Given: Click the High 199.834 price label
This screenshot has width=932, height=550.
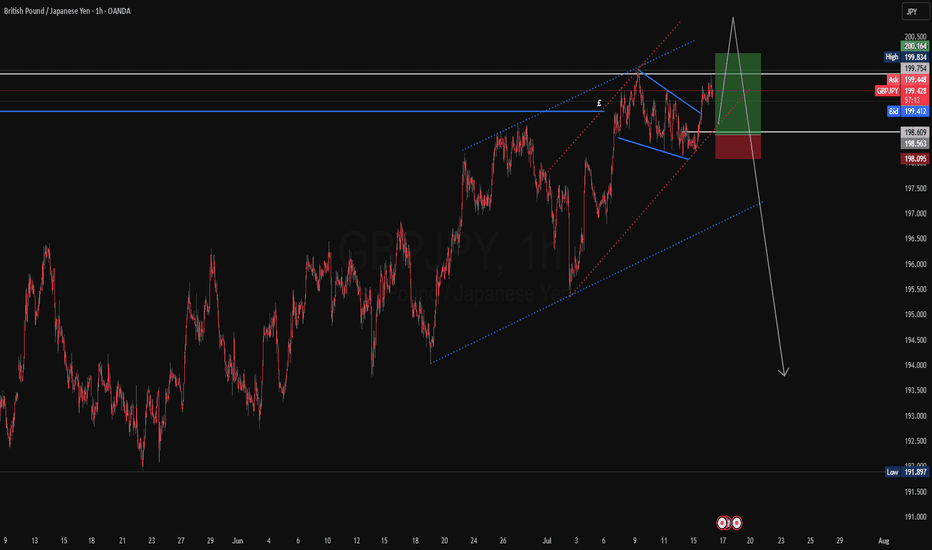Looking at the screenshot, I should [x=906, y=57].
